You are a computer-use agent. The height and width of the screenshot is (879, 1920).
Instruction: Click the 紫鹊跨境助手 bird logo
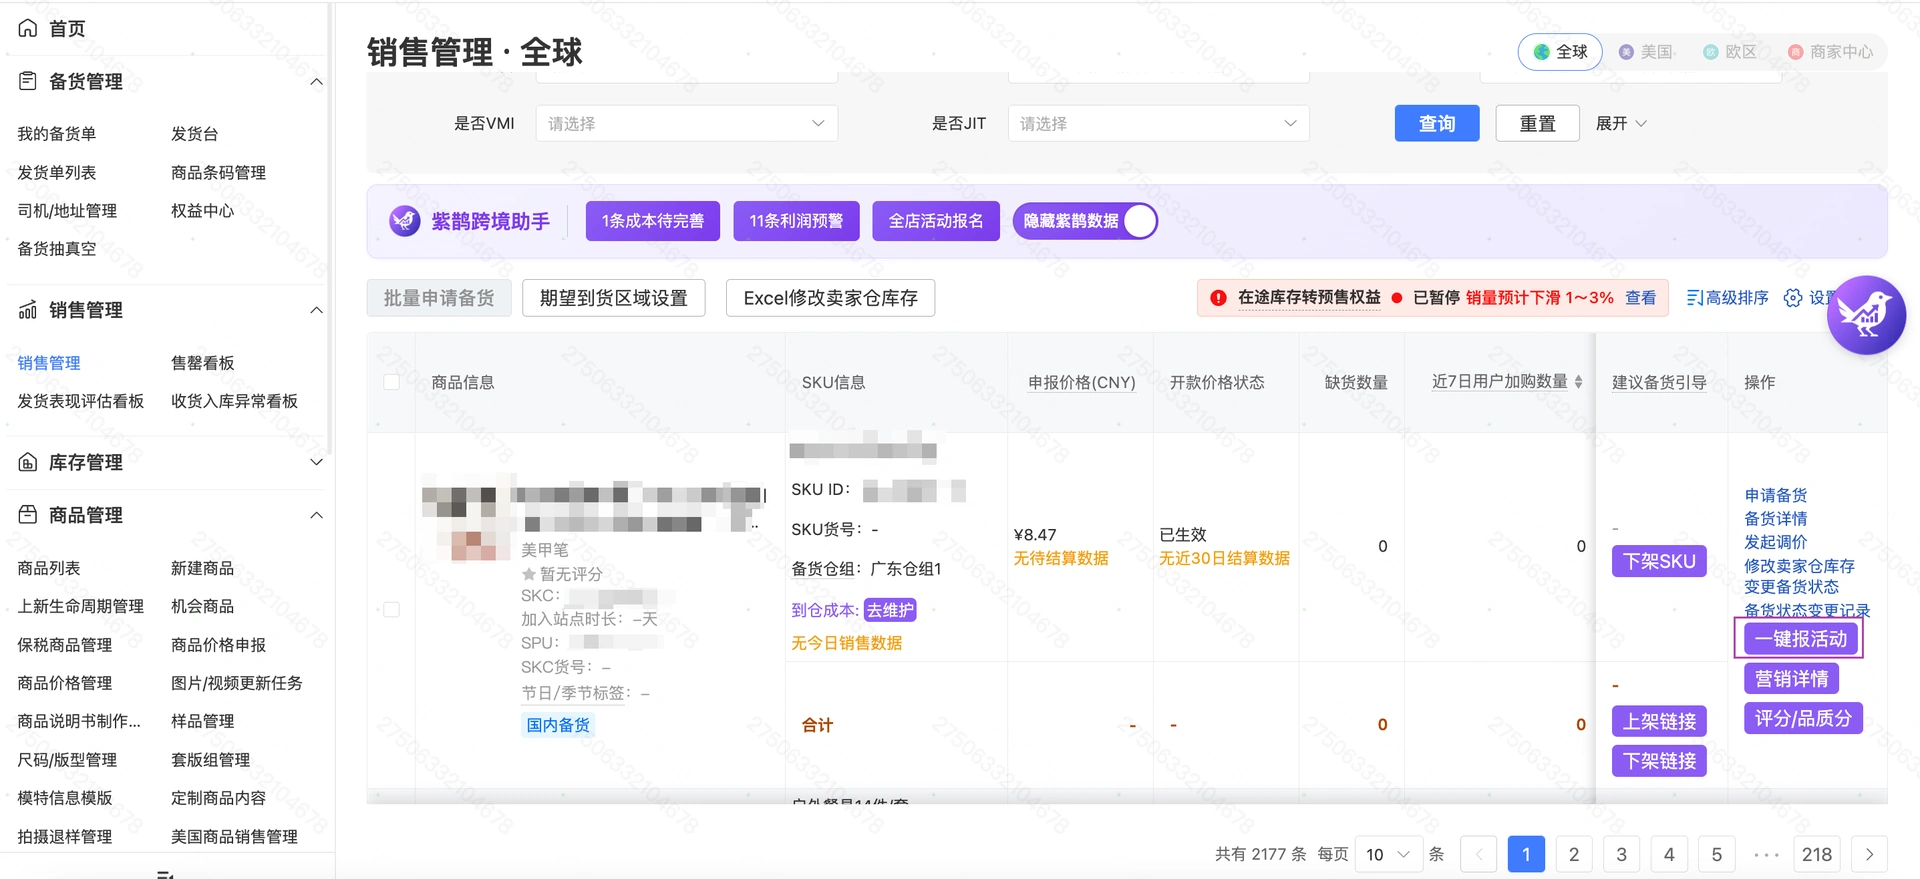pos(405,221)
